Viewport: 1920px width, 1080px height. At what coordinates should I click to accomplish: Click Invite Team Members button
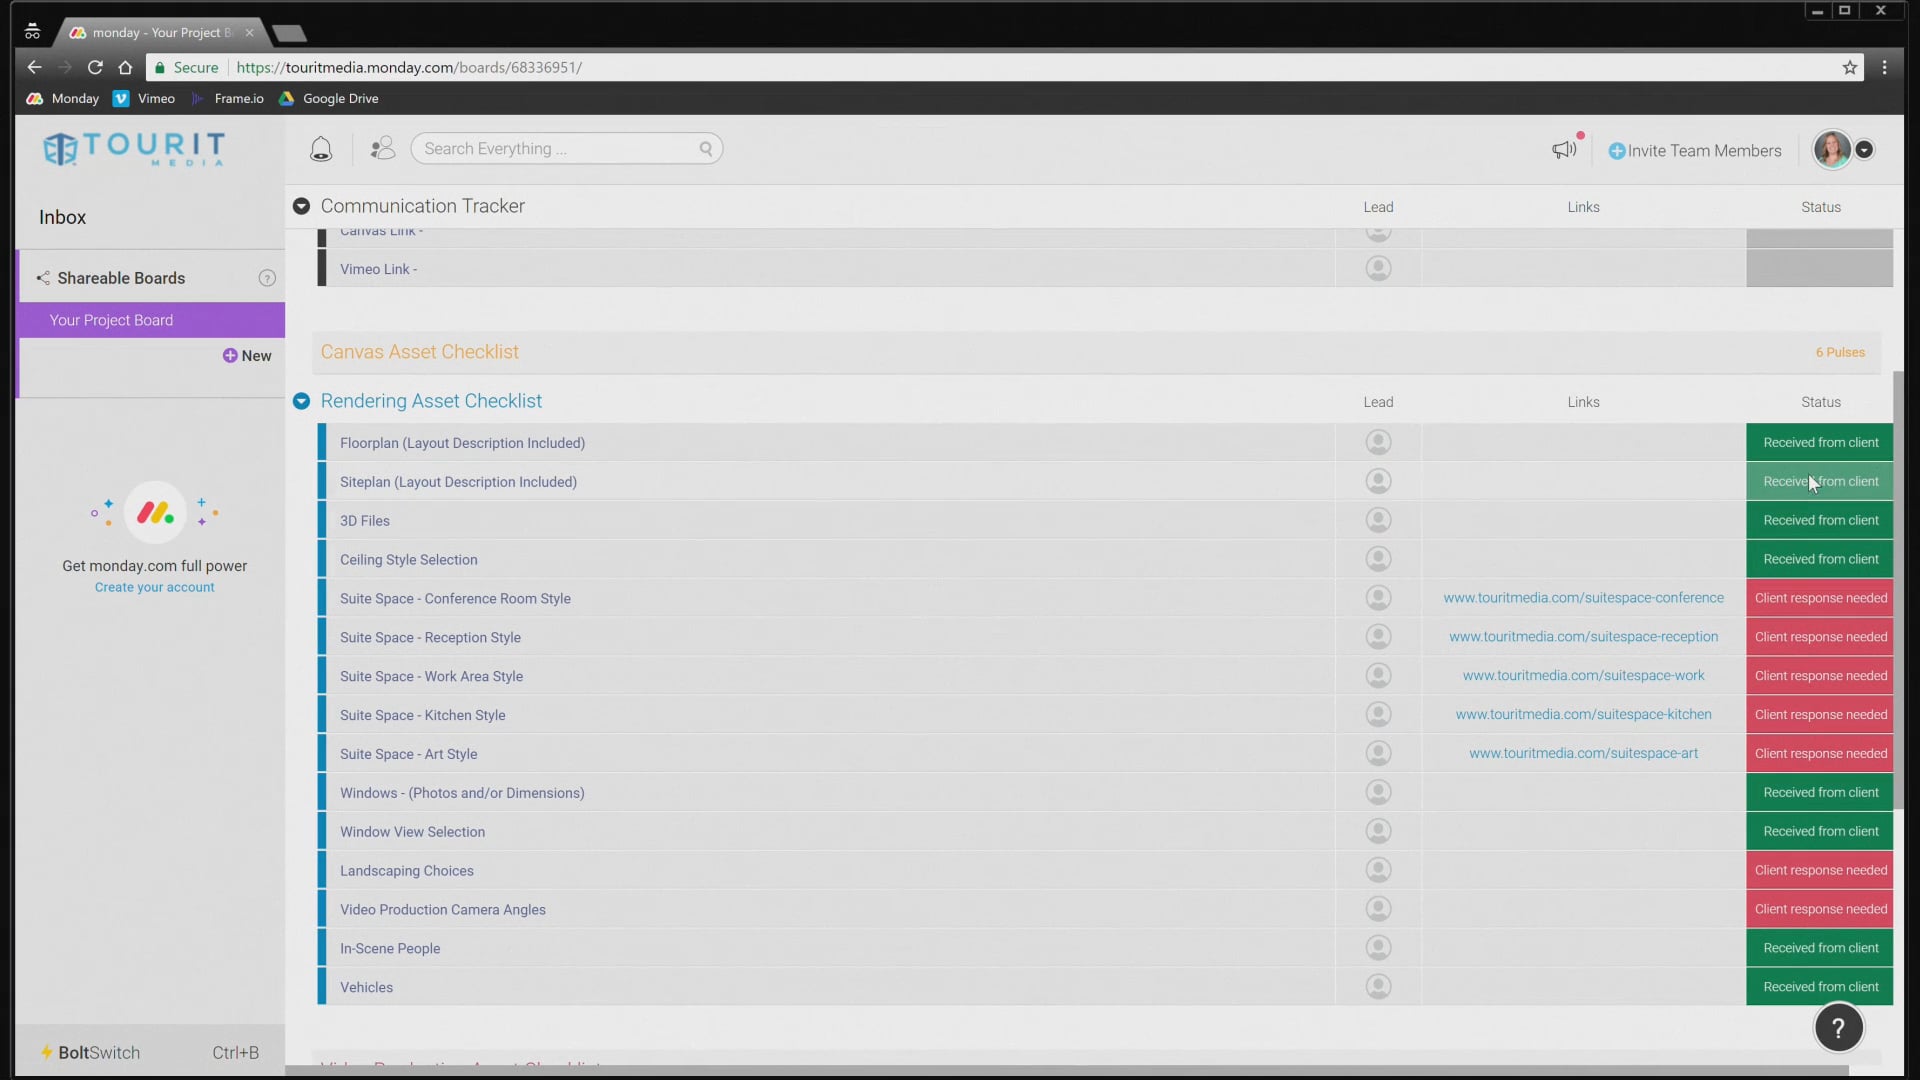point(1695,150)
